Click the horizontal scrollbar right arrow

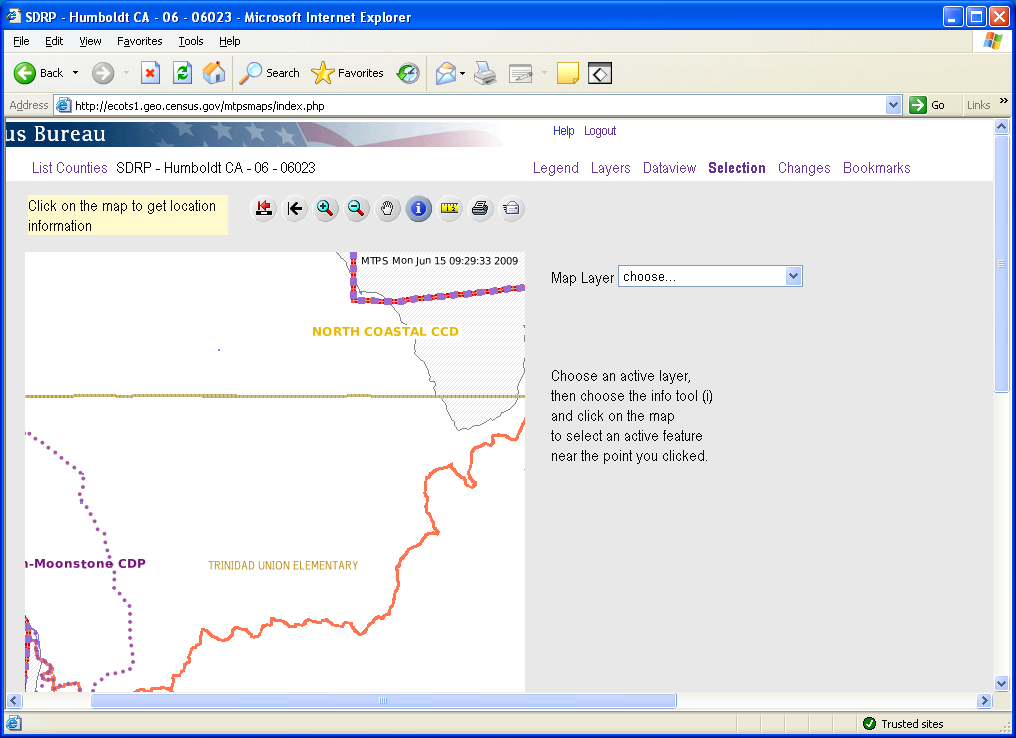[985, 700]
